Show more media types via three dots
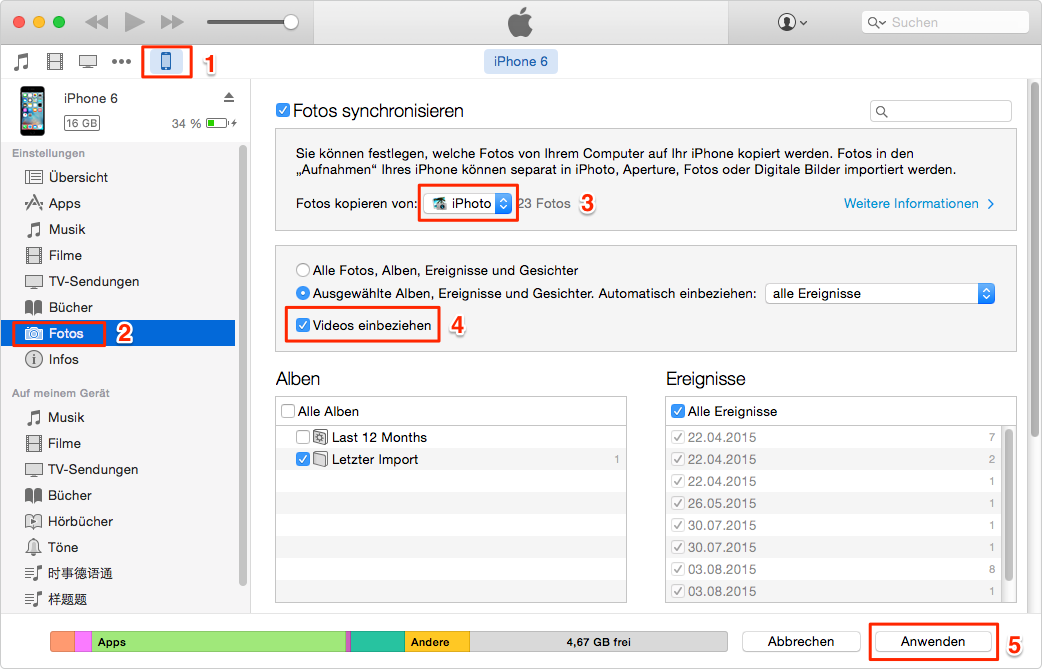 (121, 62)
